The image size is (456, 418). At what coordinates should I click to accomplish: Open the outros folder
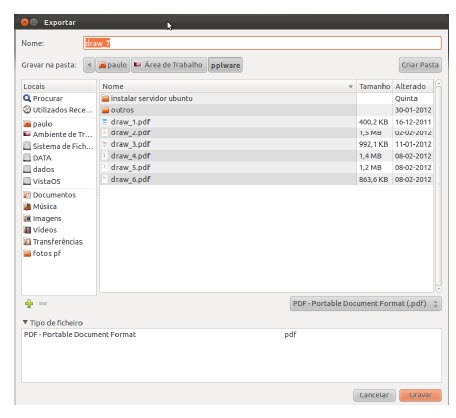point(228,110)
